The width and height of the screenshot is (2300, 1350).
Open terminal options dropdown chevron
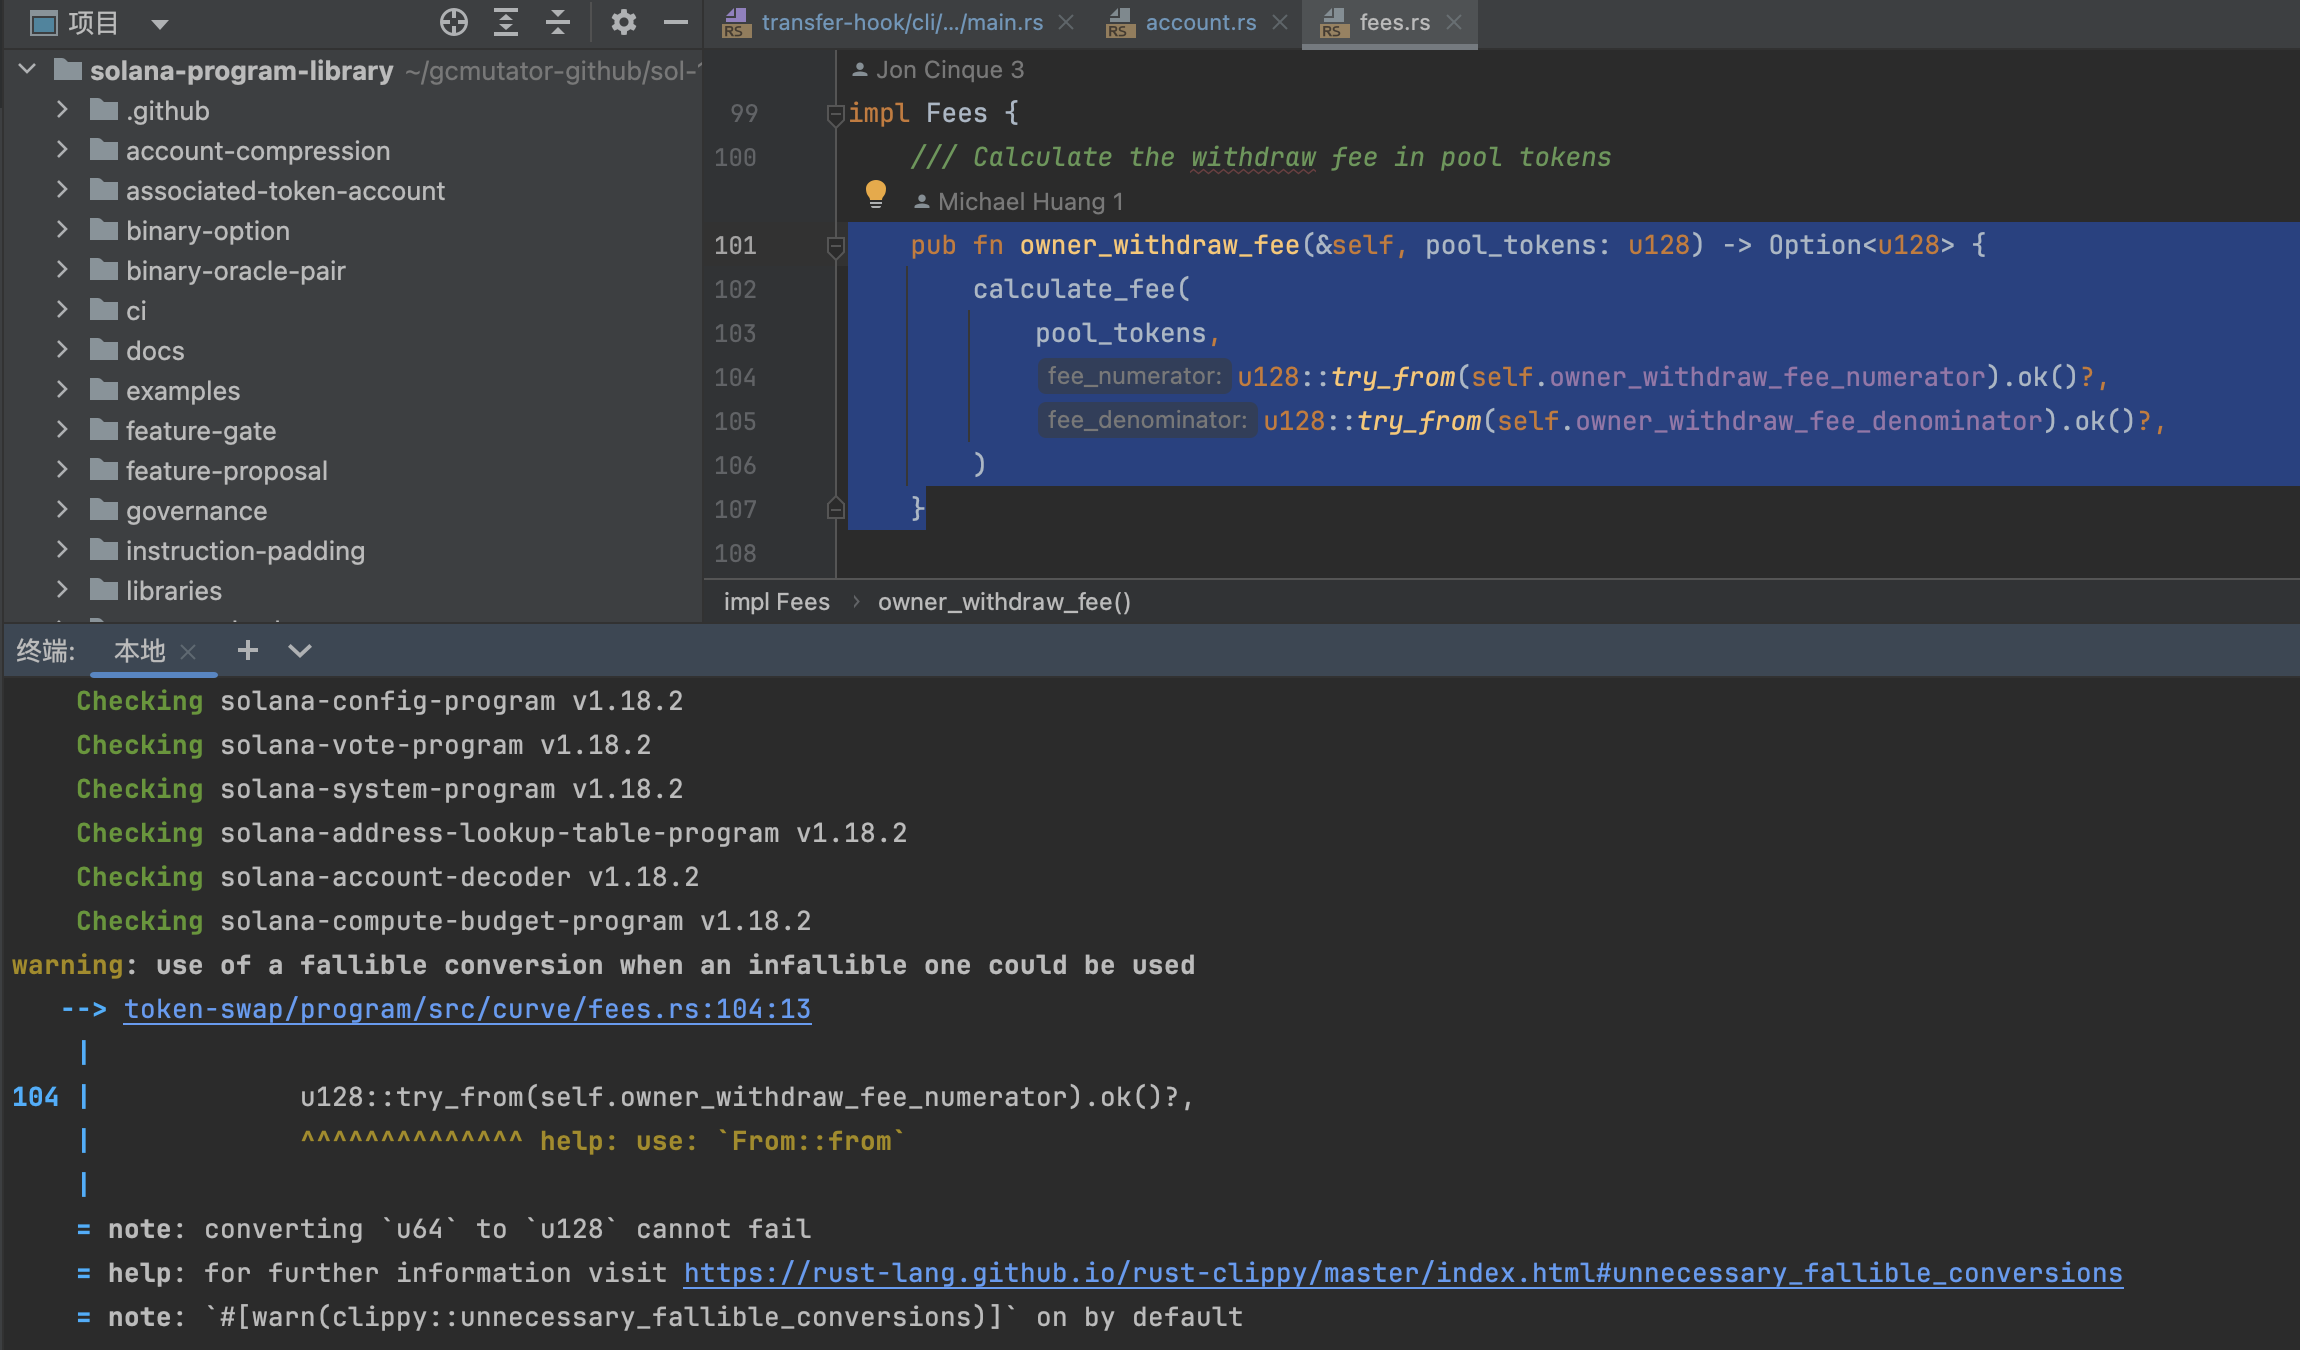(299, 651)
